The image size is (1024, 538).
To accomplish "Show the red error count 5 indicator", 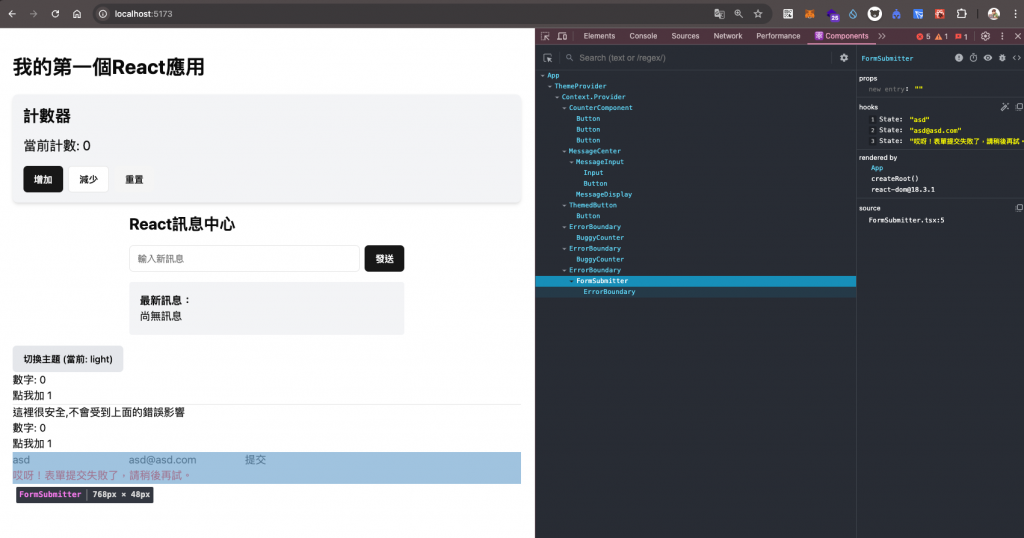I will [x=923, y=37].
